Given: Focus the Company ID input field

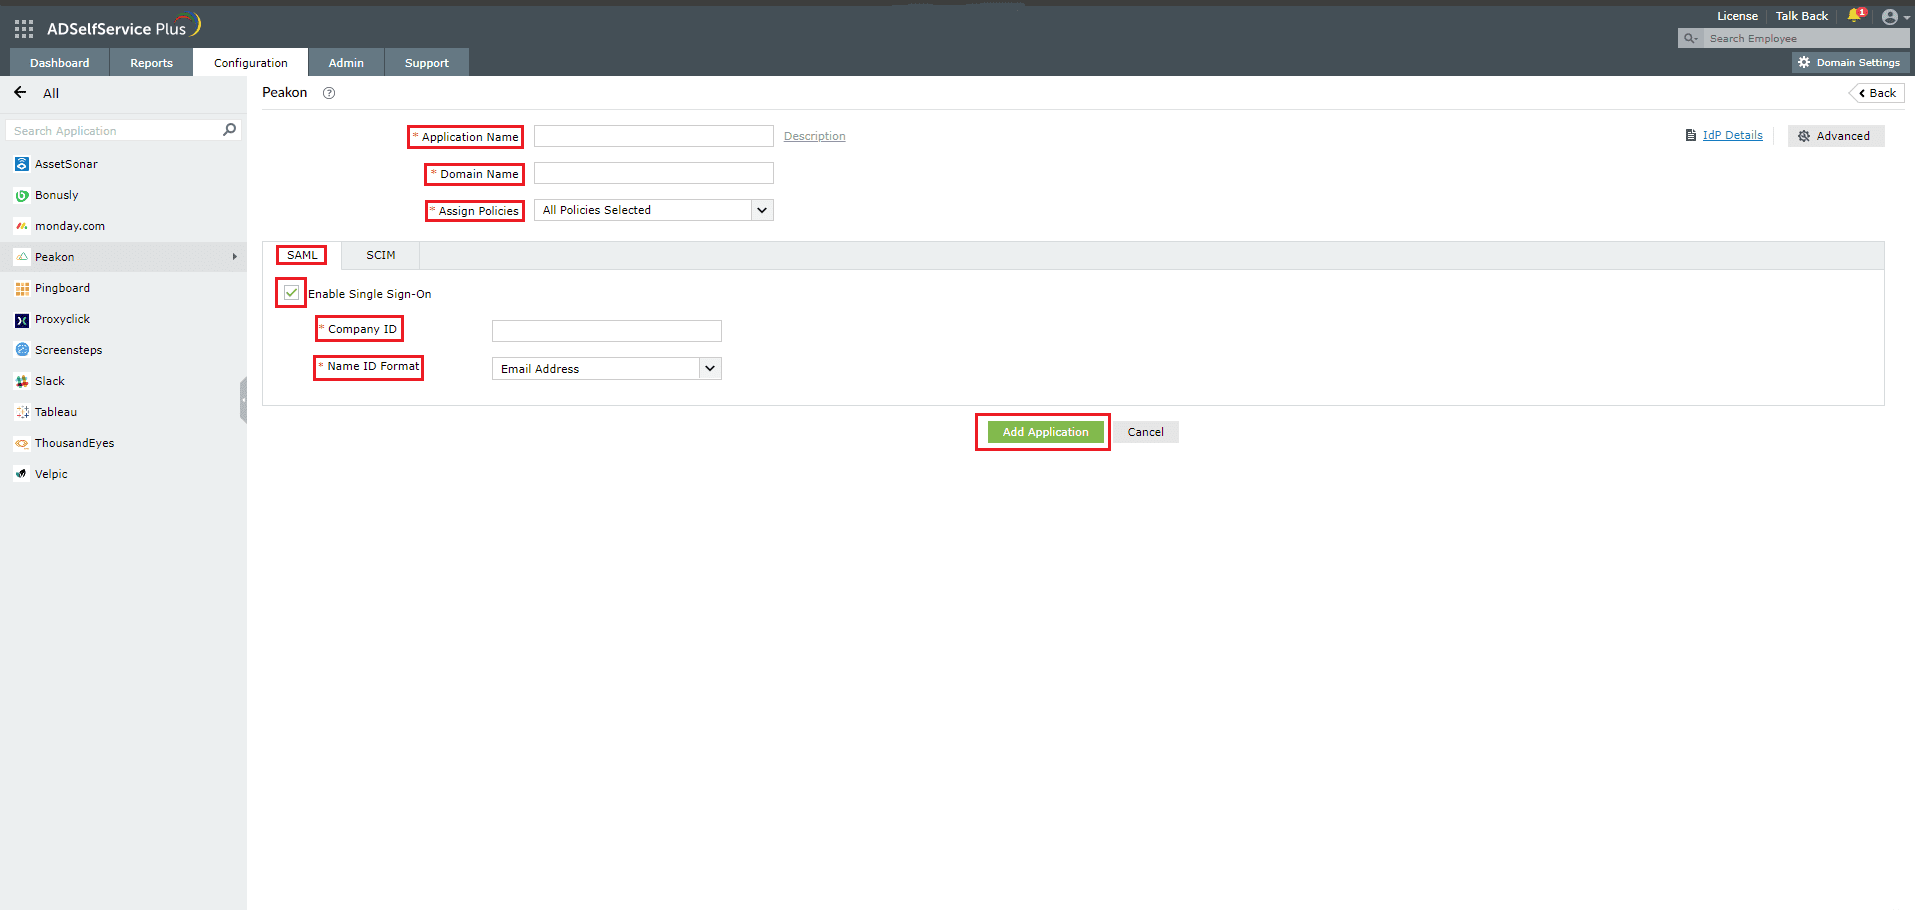Looking at the screenshot, I should click(x=607, y=331).
